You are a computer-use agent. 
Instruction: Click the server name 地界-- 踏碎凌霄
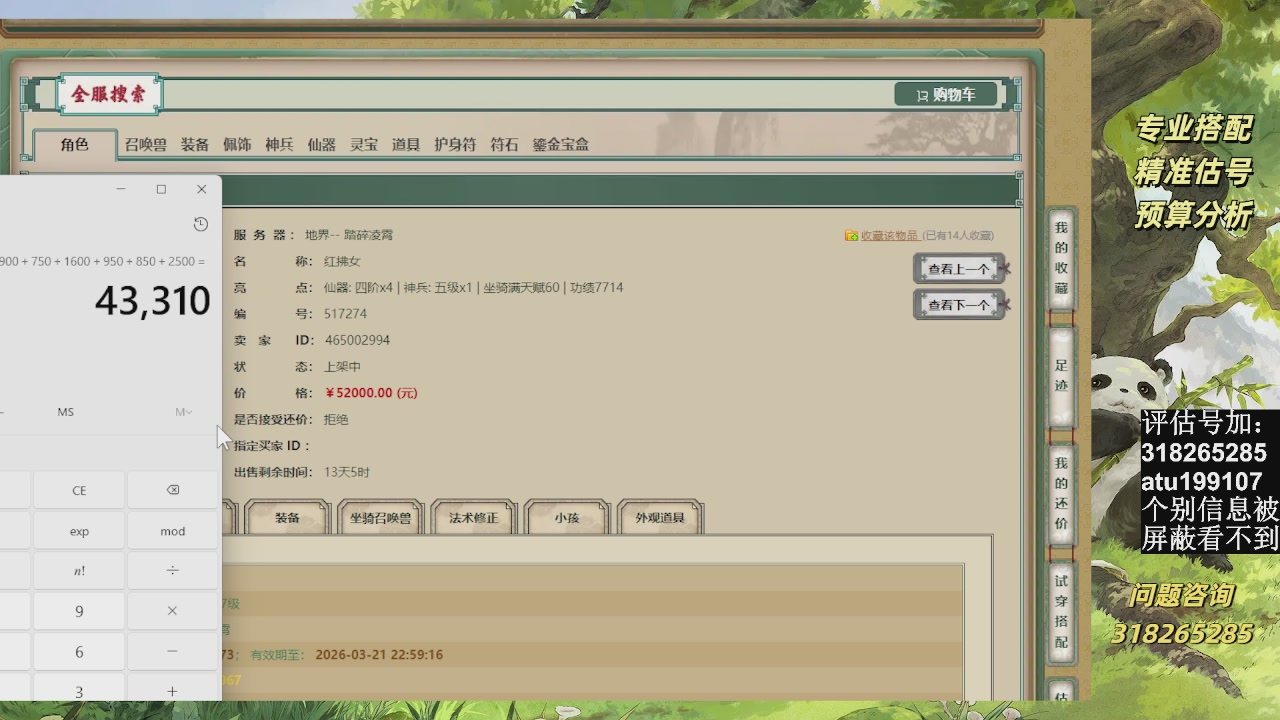(x=349, y=235)
